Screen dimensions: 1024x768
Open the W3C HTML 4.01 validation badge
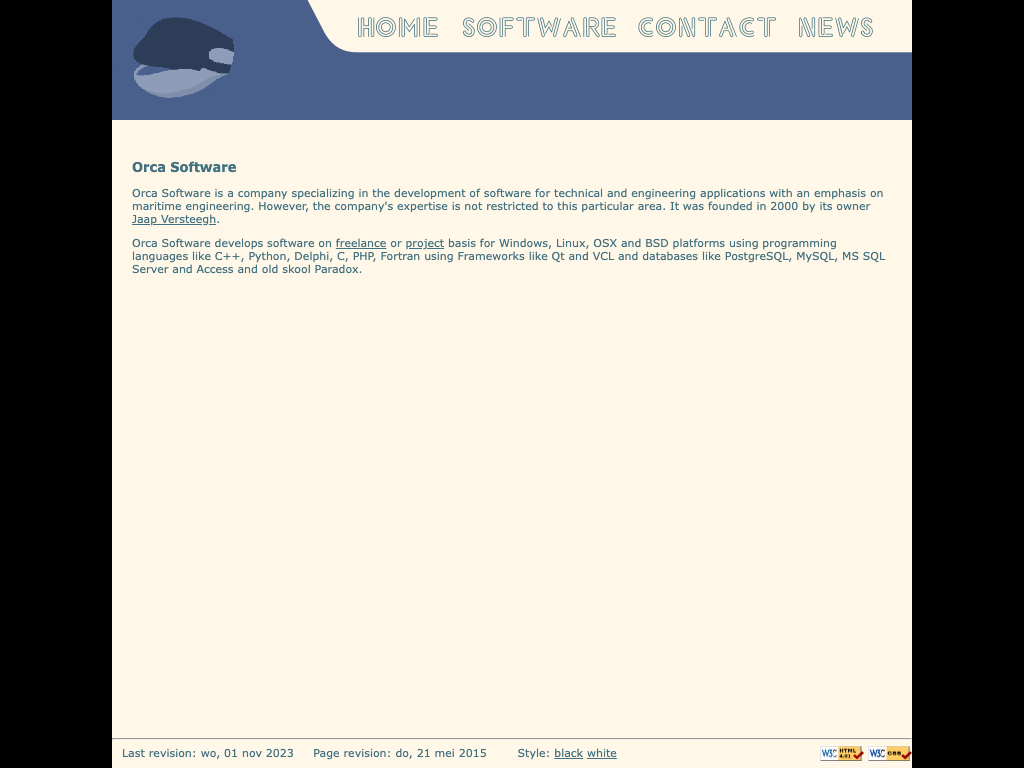(841, 753)
